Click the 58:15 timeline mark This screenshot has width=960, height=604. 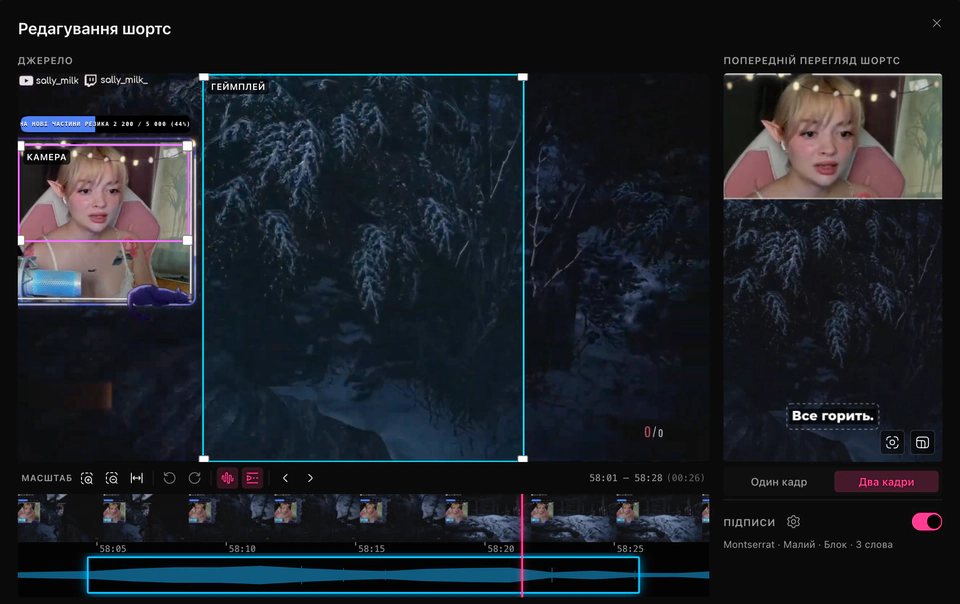pos(371,549)
